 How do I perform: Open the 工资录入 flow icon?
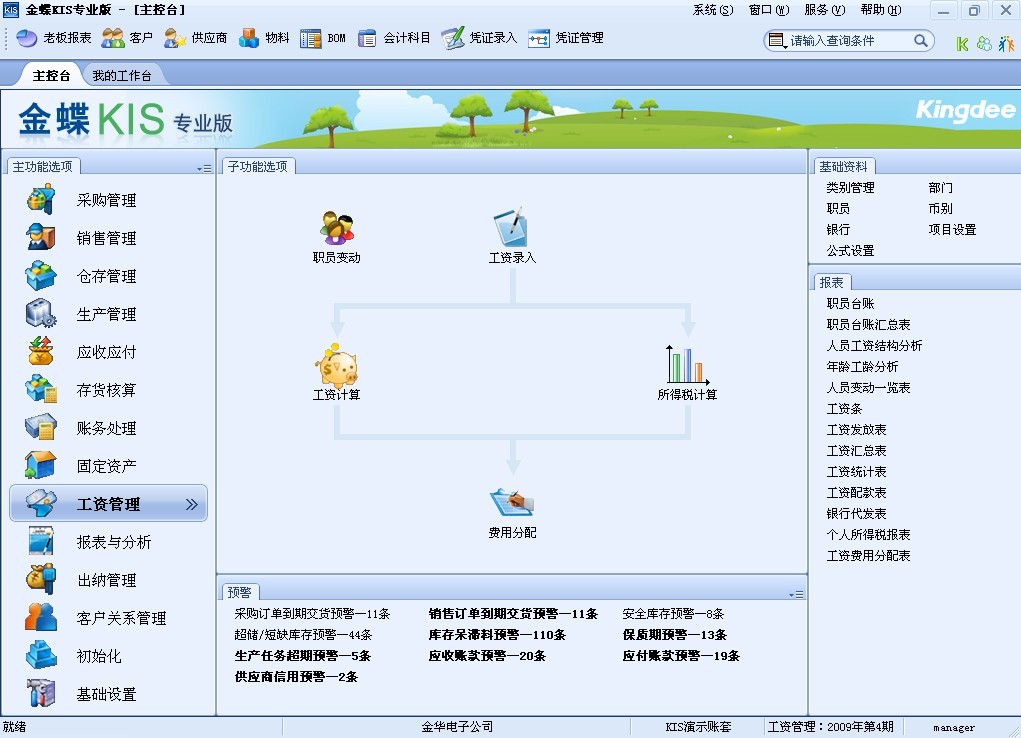point(512,236)
